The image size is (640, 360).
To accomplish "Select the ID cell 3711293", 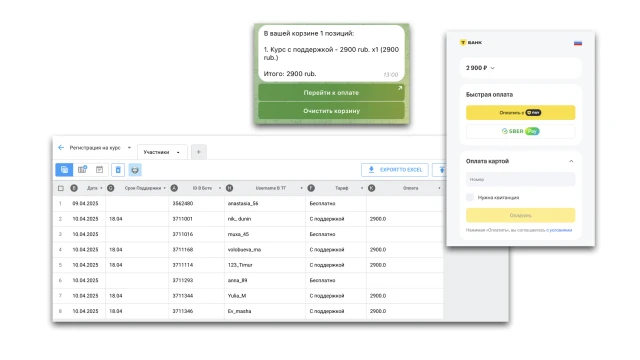I will 196,280.
